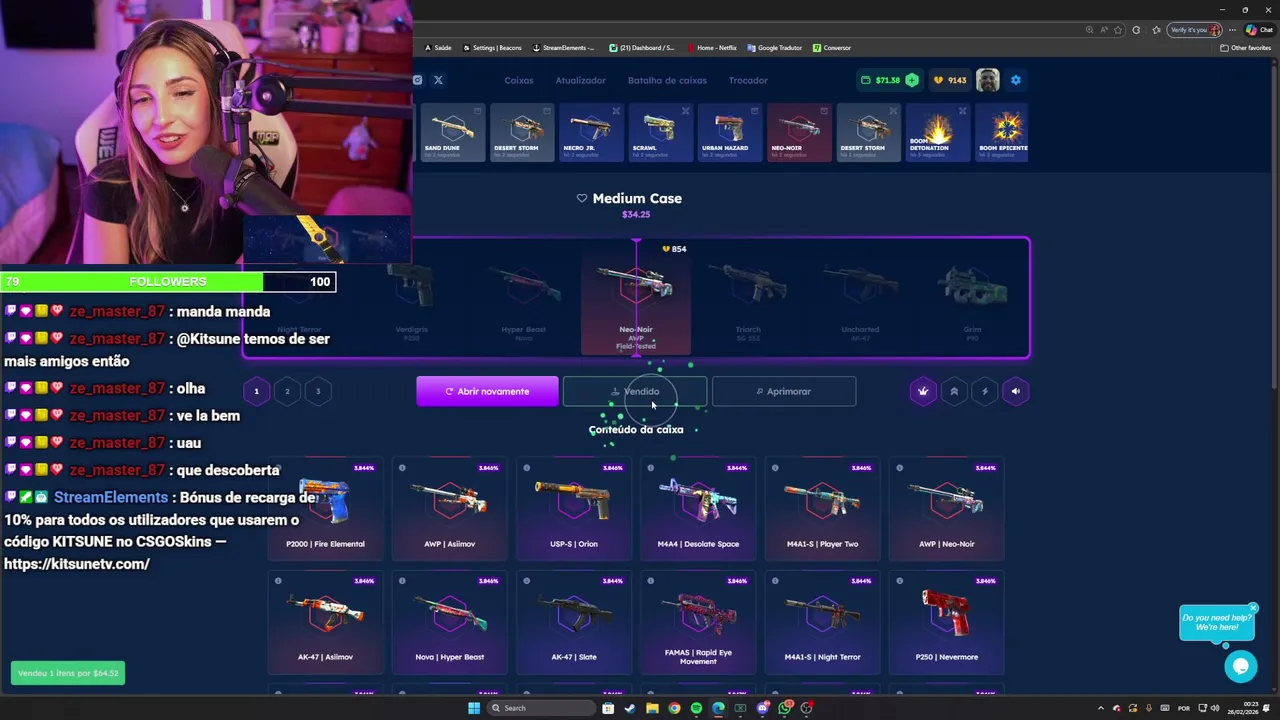
Task: Expand the Other favorites folder
Action: (x=1246, y=48)
